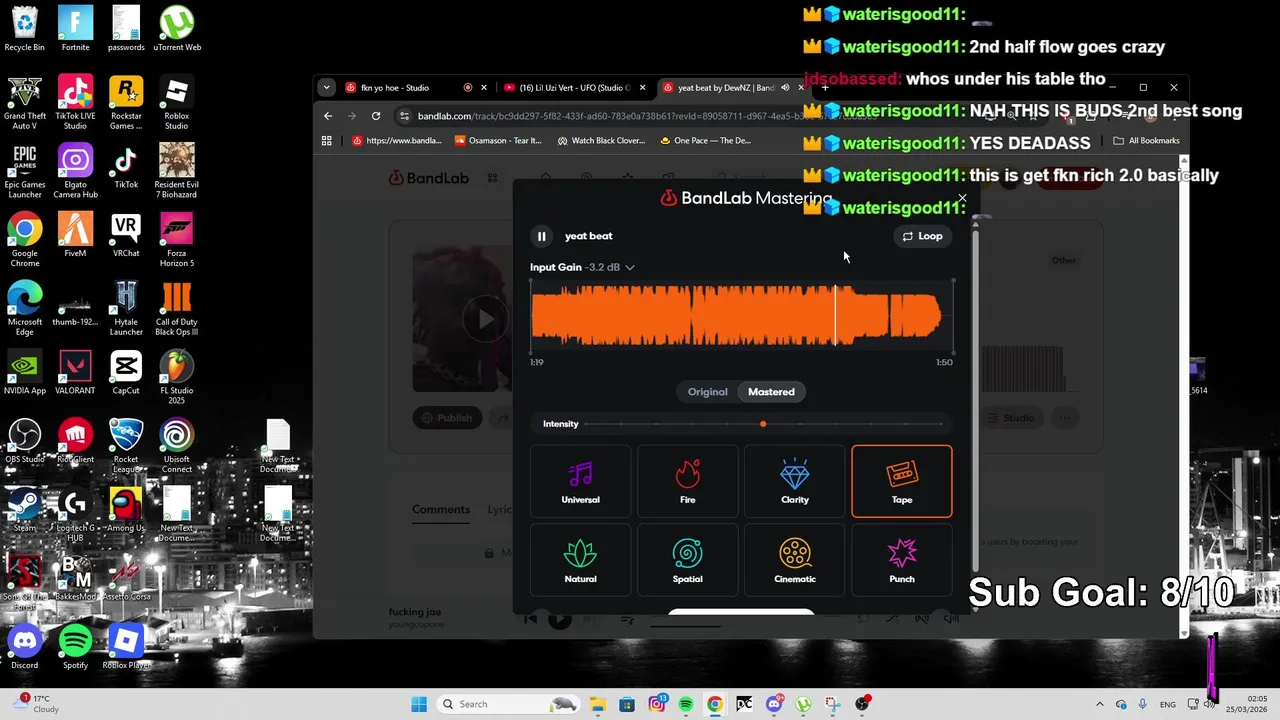1280x720 pixels.
Task: Open the Input Gain dropdown
Action: pos(582,267)
